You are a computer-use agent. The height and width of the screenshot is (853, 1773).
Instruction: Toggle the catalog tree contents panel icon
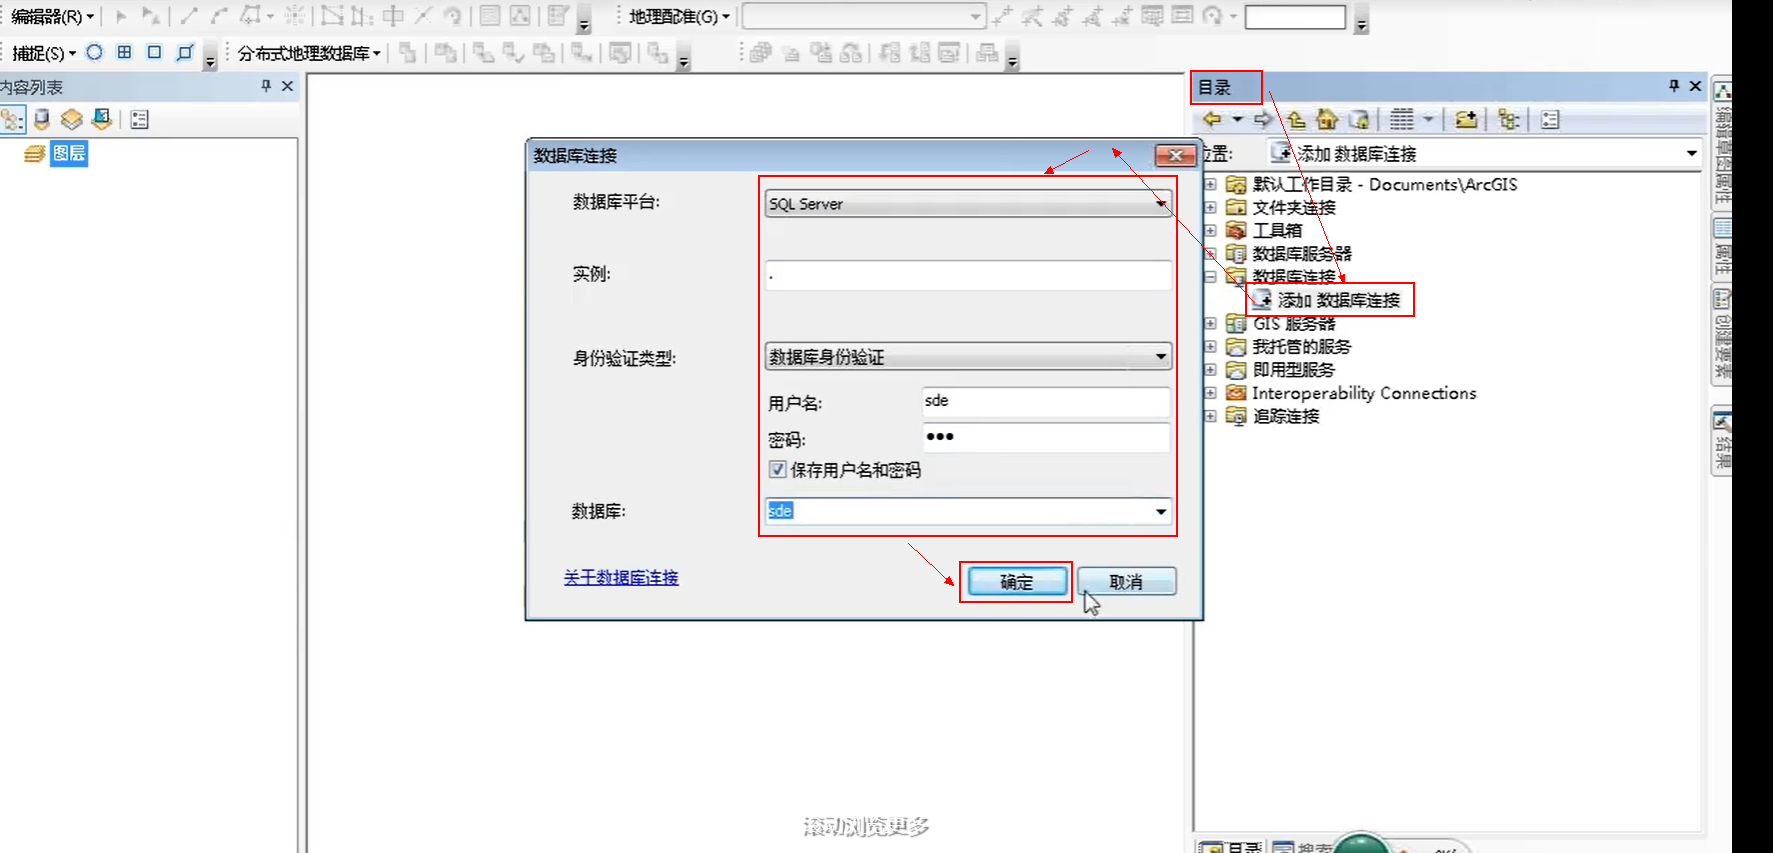tap(1509, 120)
